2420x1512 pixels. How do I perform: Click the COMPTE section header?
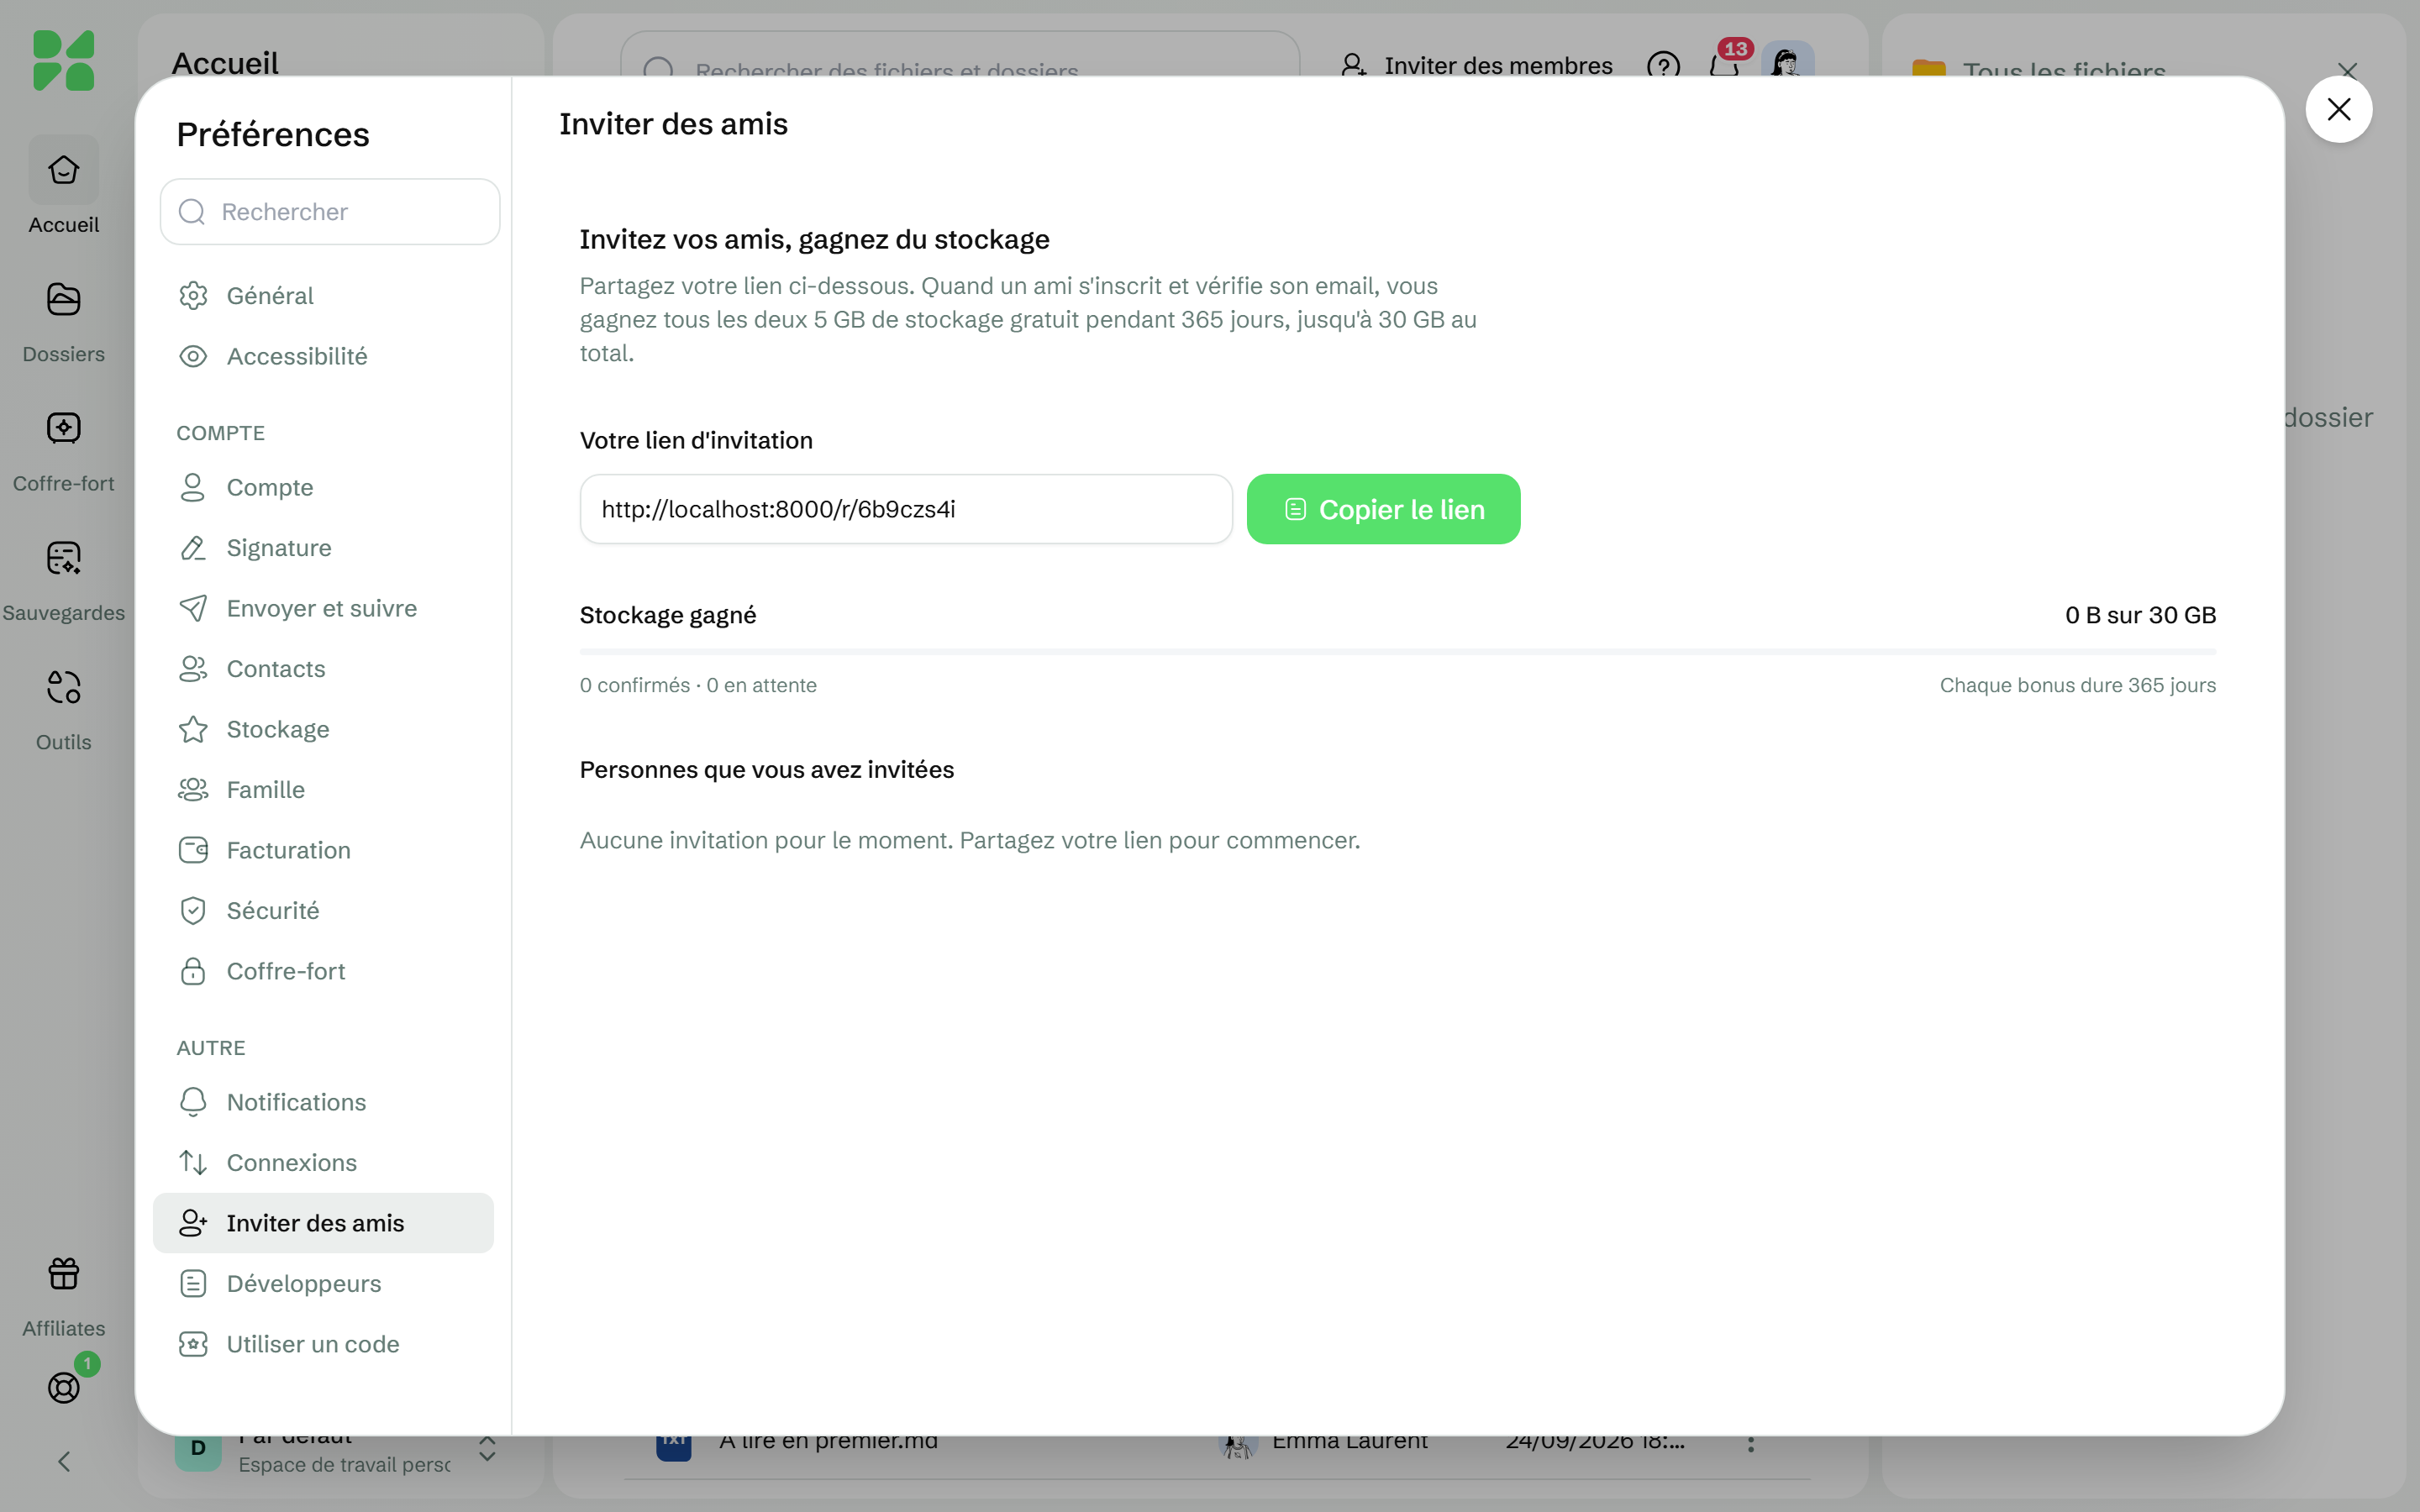(x=221, y=433)
